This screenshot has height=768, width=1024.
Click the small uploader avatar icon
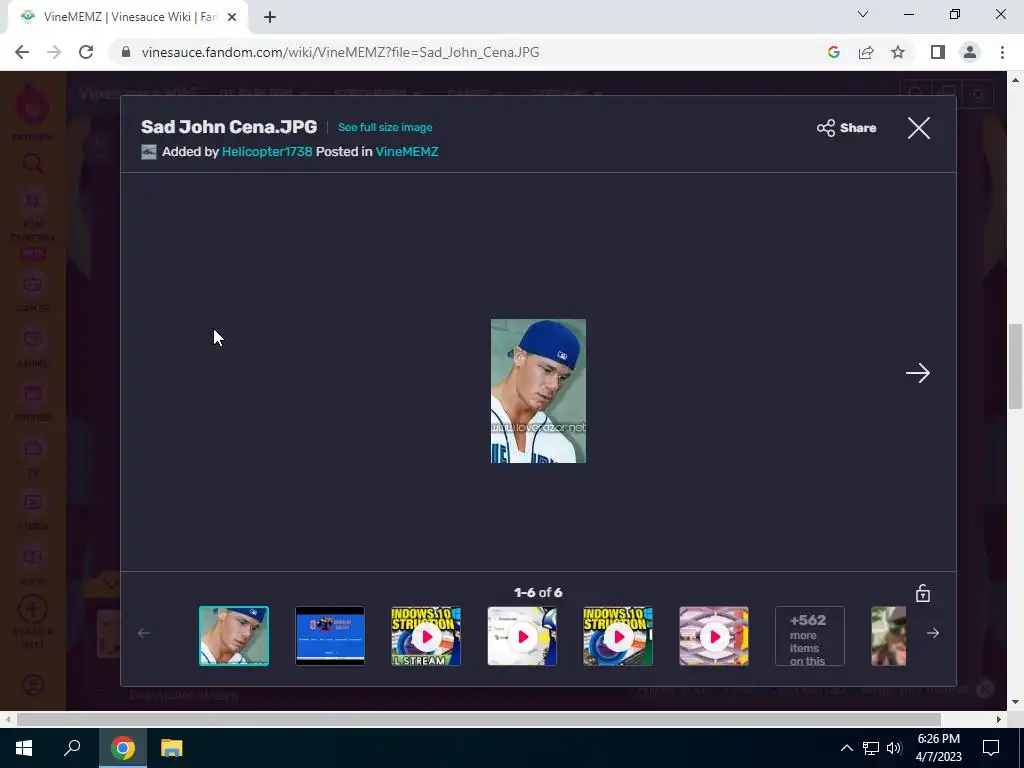(x=149, y=152)
